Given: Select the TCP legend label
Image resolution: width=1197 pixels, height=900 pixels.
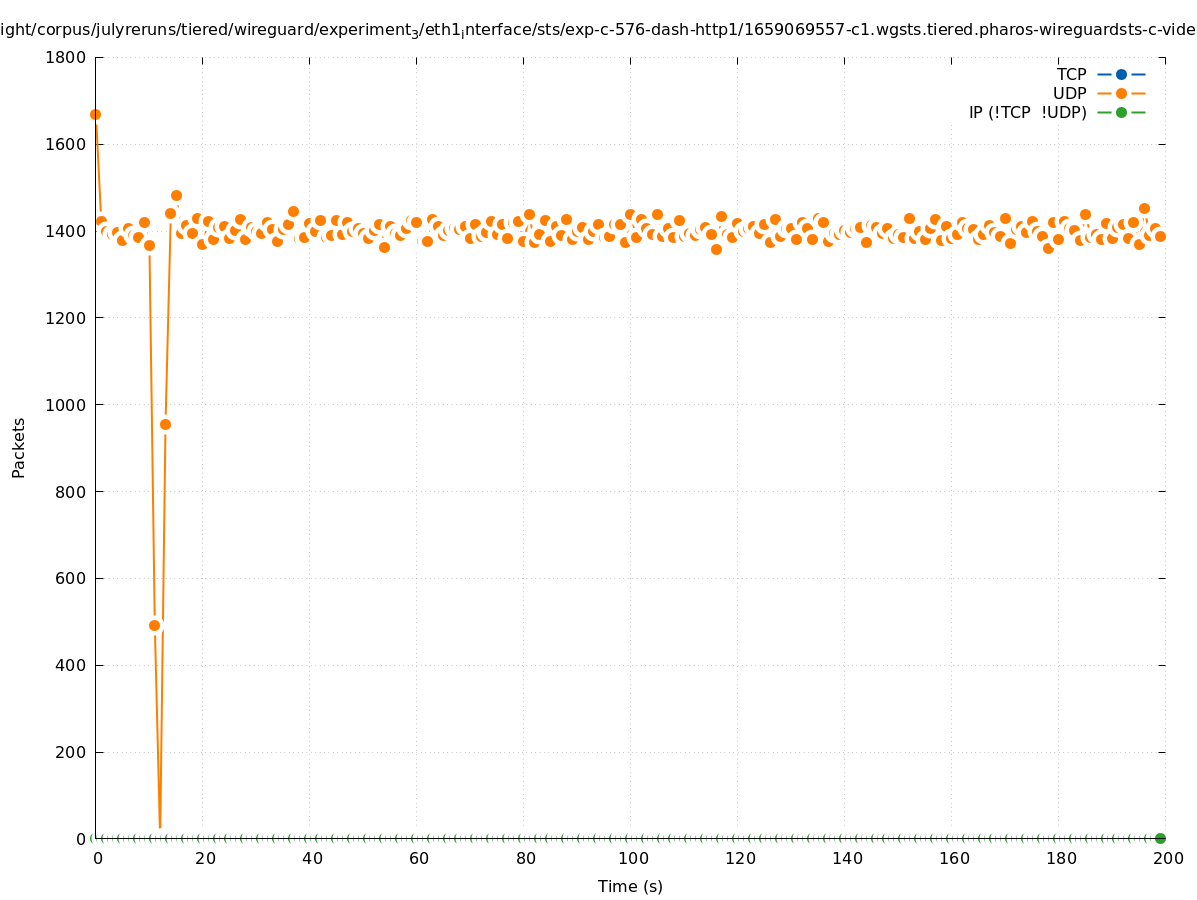Looking at the screenshot, I should coord(1071,74).
